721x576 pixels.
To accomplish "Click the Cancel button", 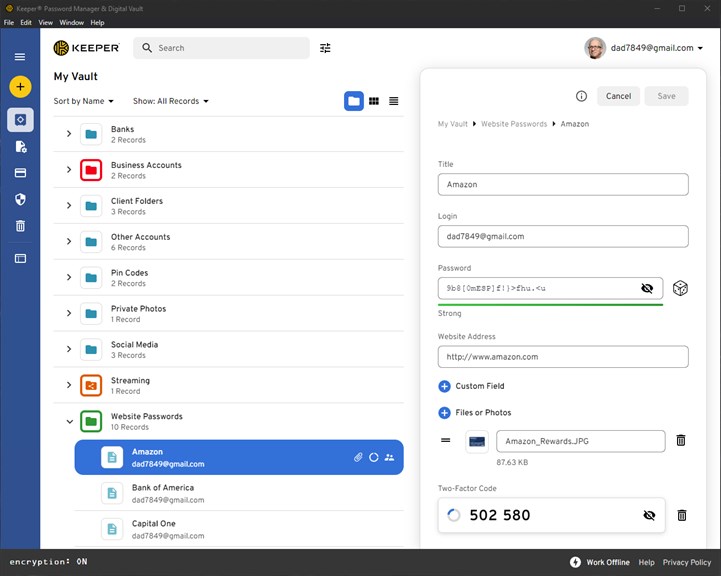I will click(x=618, y=96).
